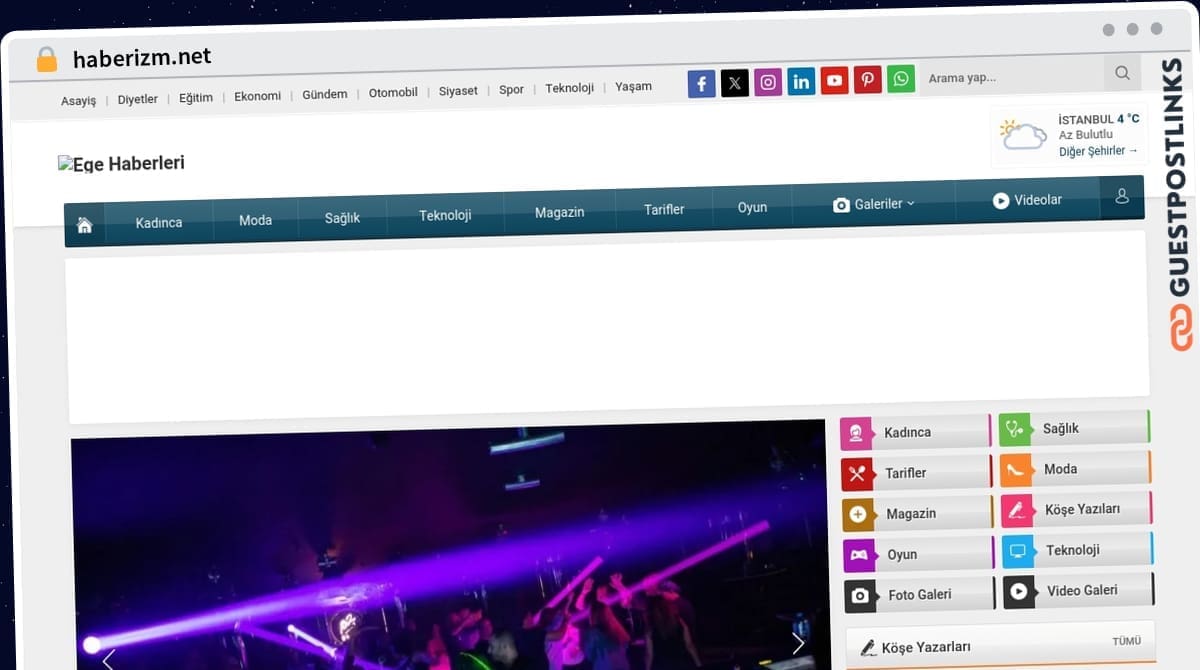Open the Yaşam top link
Image resolution: width=1200 pixels, height=670 pixels.
(x=633, y=86)
